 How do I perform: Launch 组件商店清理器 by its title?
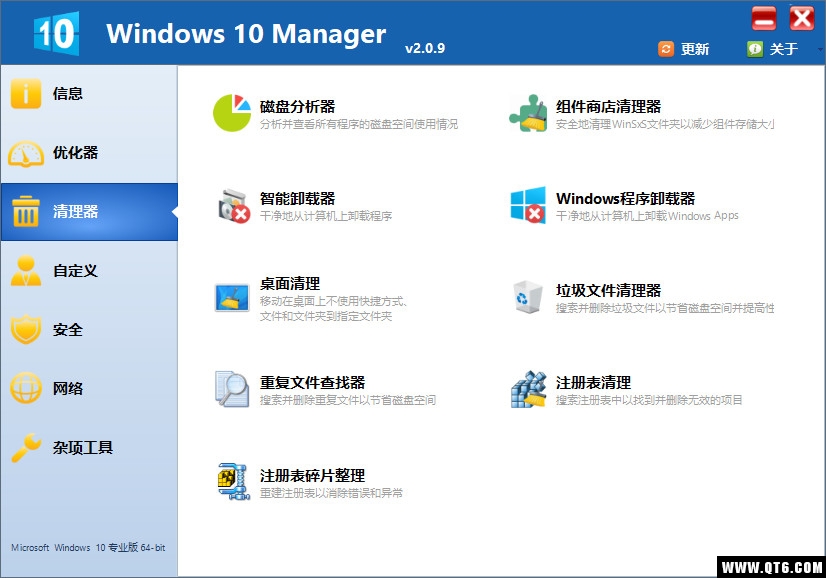[608, 106]
